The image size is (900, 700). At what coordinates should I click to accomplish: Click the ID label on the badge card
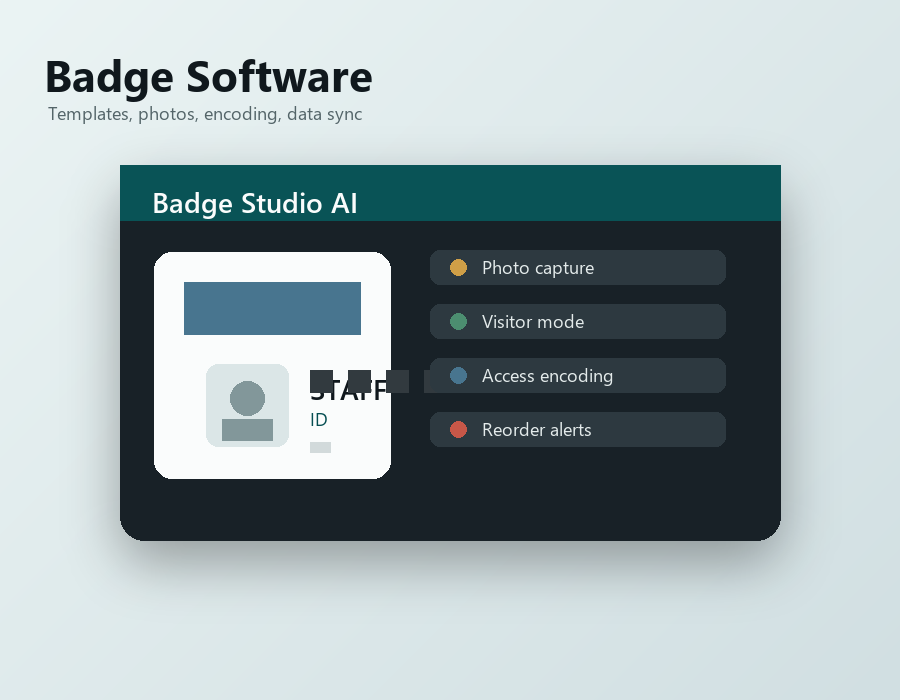[x=317, y=419]
